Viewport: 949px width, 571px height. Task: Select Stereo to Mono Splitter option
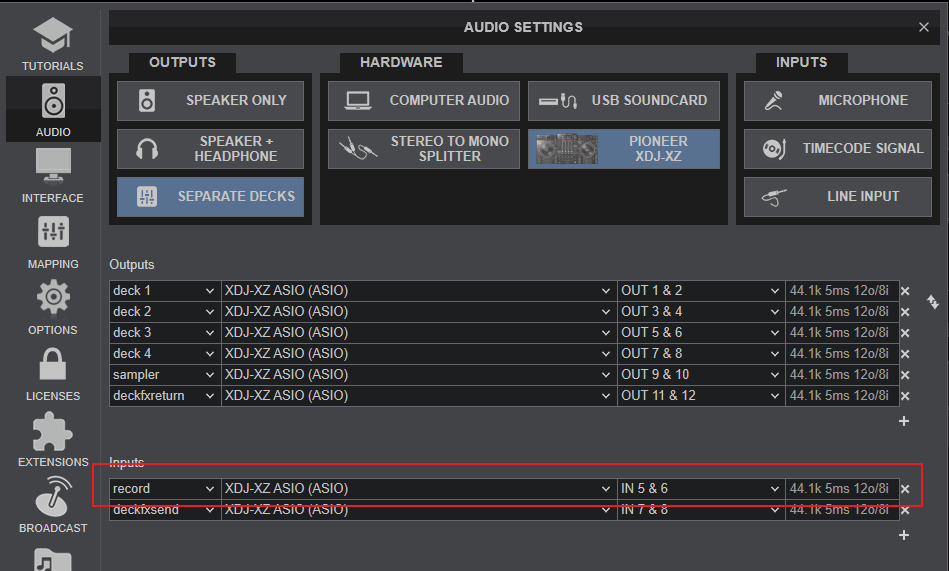coord(424,148)
